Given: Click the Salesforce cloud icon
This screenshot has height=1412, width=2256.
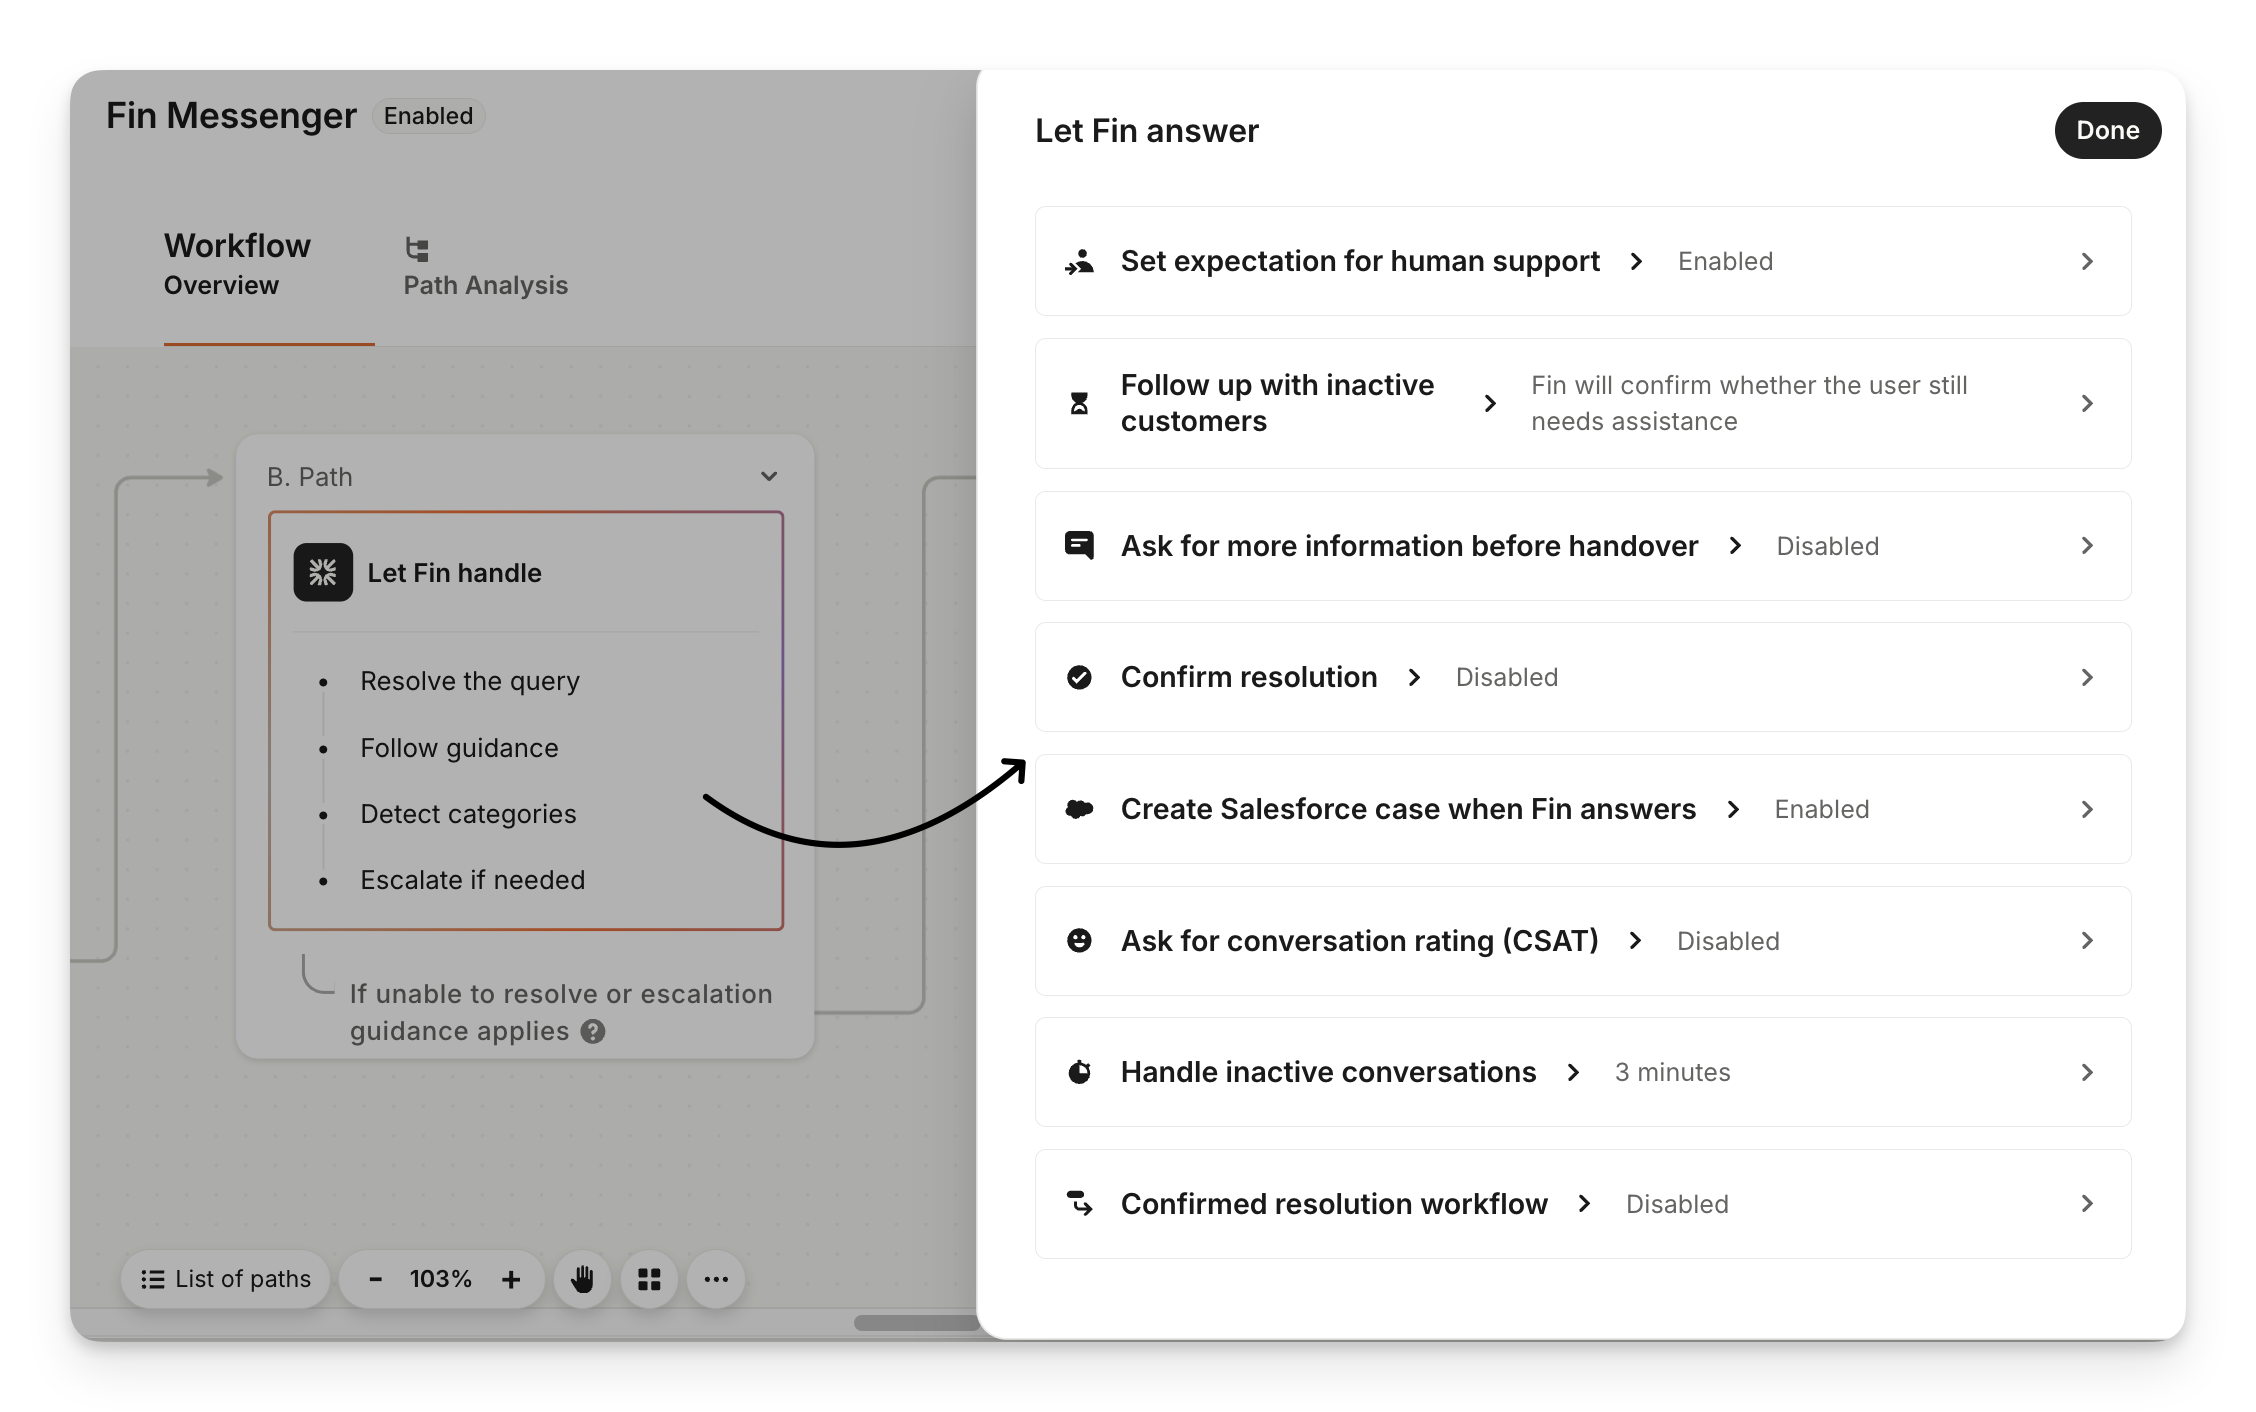Looking at the screenshot, I should point(1079,809).
